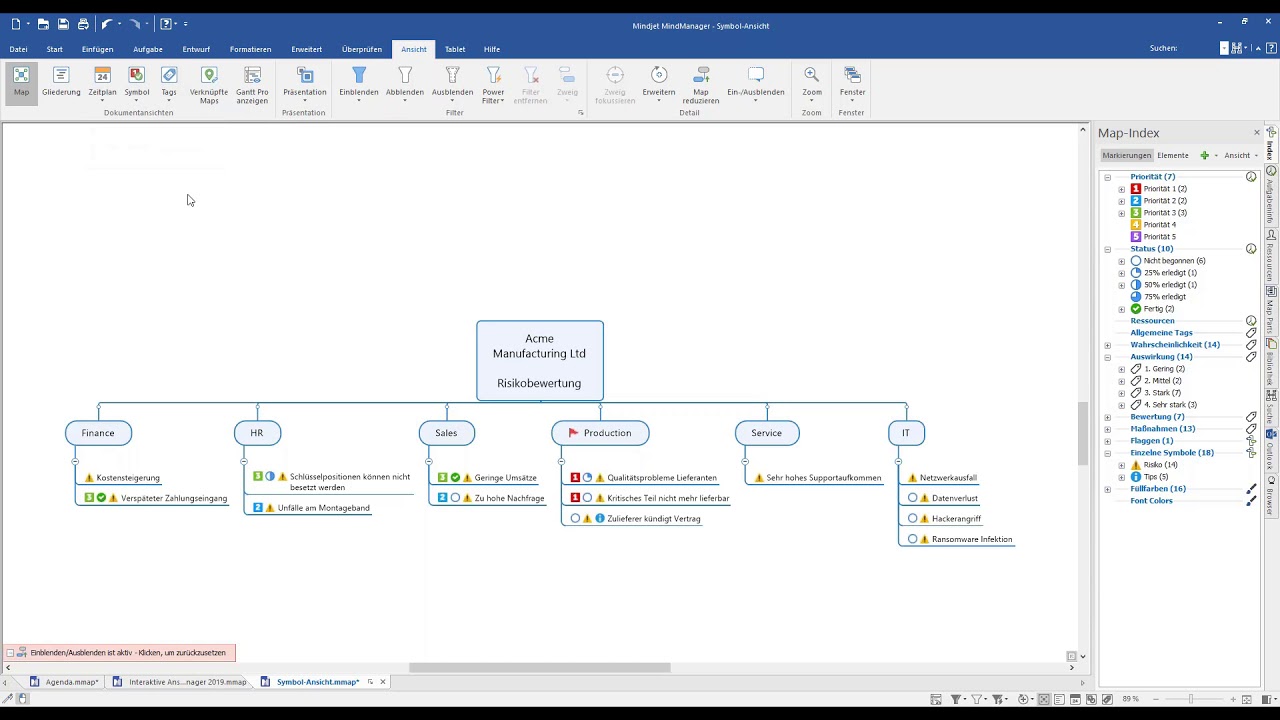Click the horizontal scrollbar thumb

point(540,667)
